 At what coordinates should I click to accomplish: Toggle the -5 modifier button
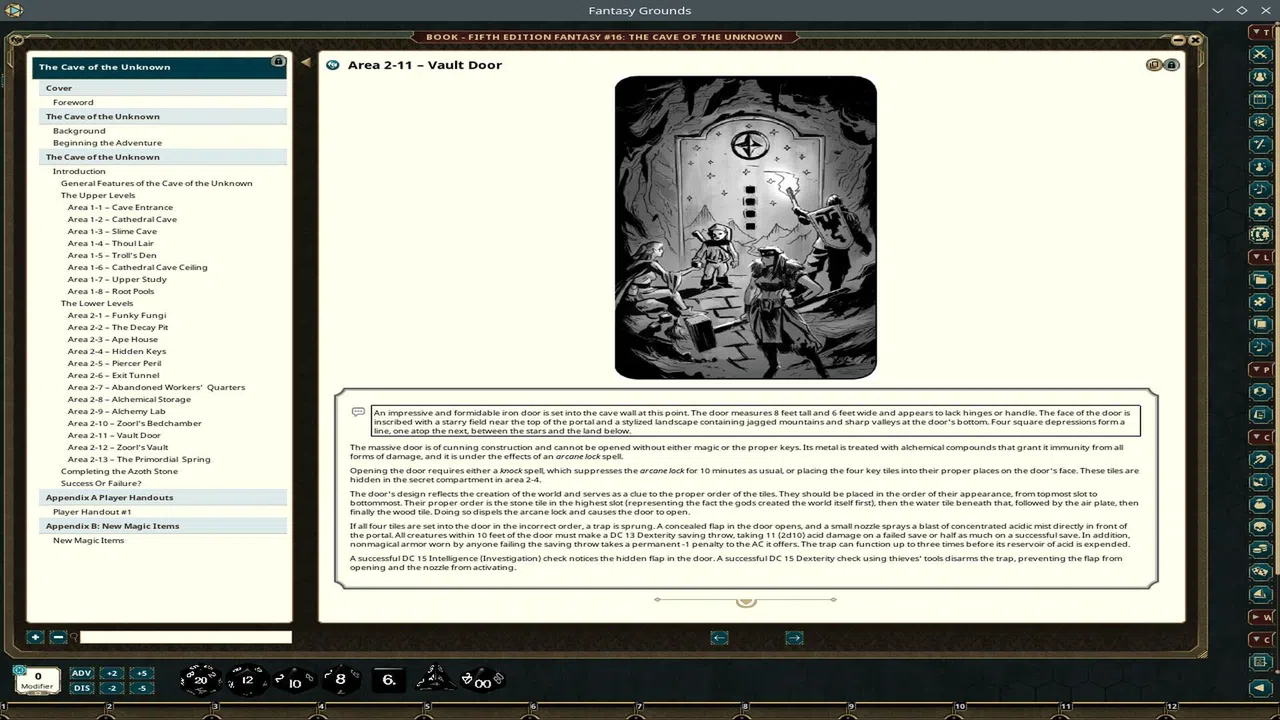tap(141, 688)
